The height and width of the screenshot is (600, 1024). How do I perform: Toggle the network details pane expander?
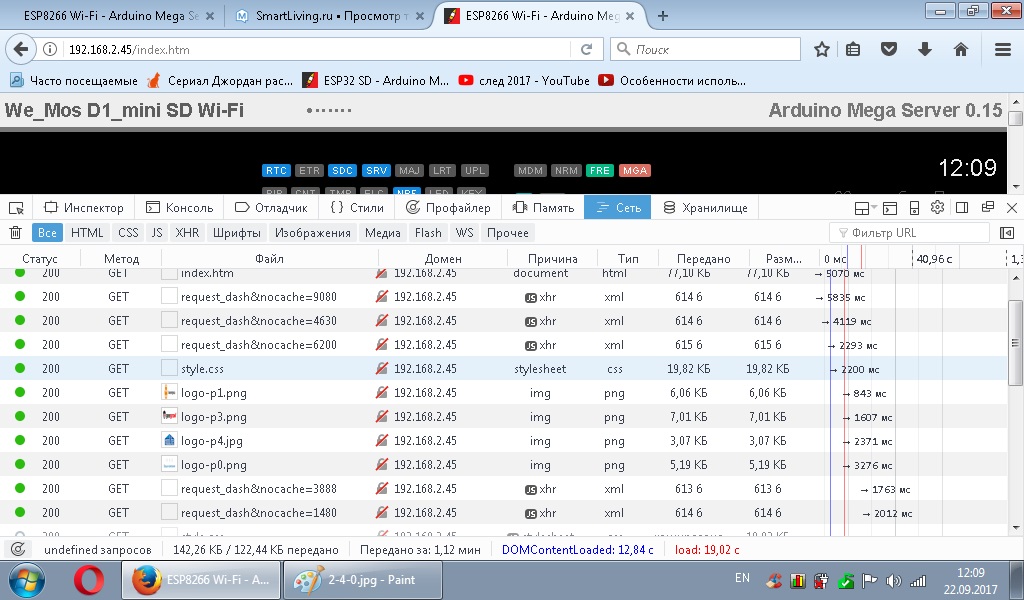pyautogui.click(x=1006, y=233)
